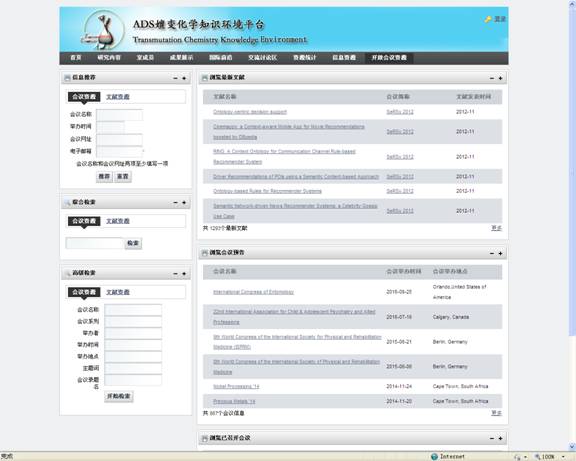Collapse the 浏览已召开会议 panel with minus icon
The image size is (576, 461).
click(492, 438)
